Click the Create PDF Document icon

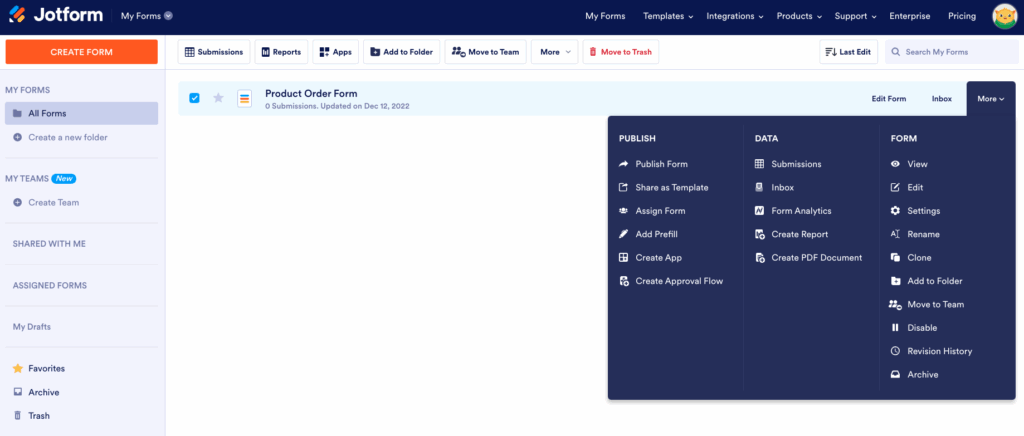pyautogui.click(x=760, y=258)
